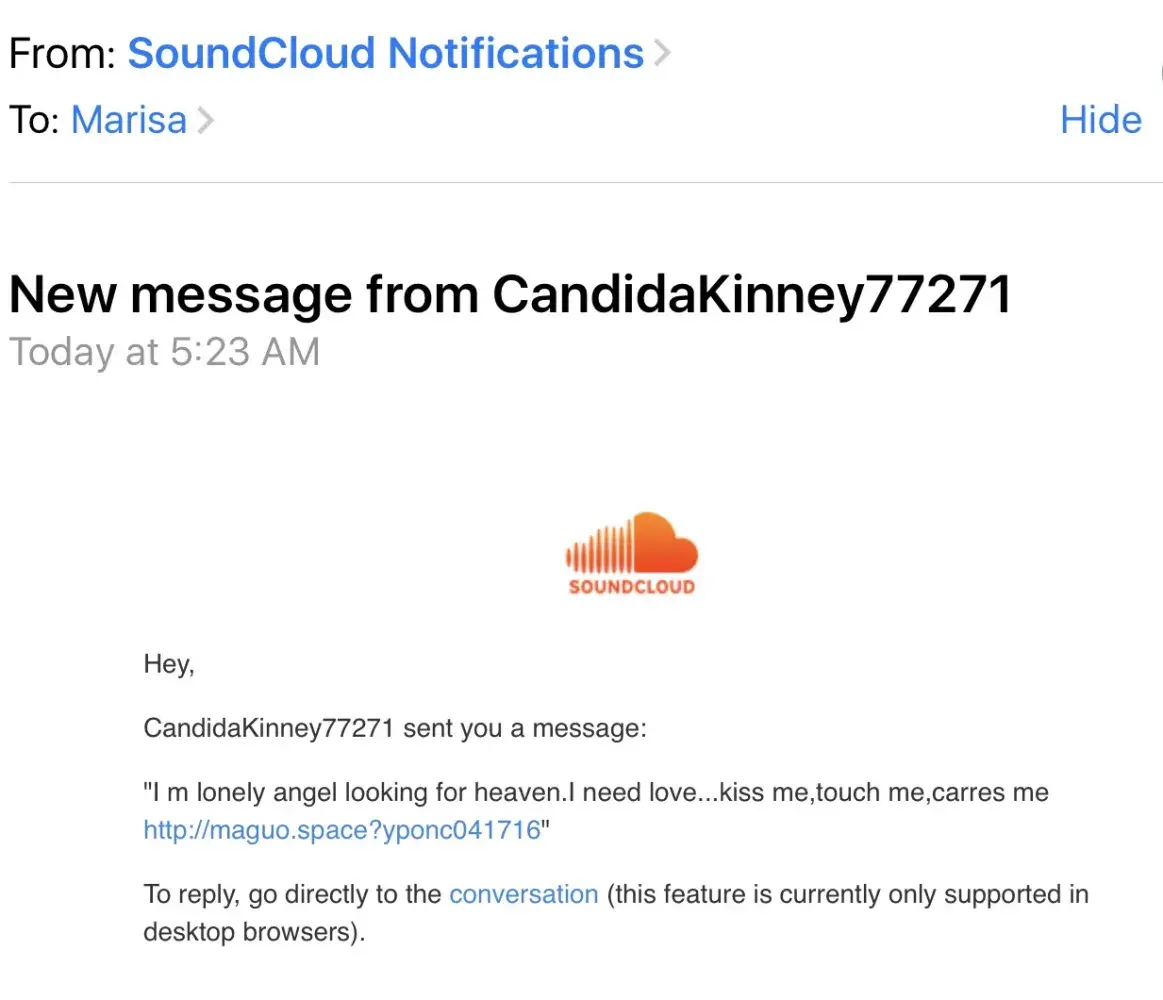1163x1000 pixels.
Task: Click the "Hey," greeting text
Action: [x=169, y=664]
